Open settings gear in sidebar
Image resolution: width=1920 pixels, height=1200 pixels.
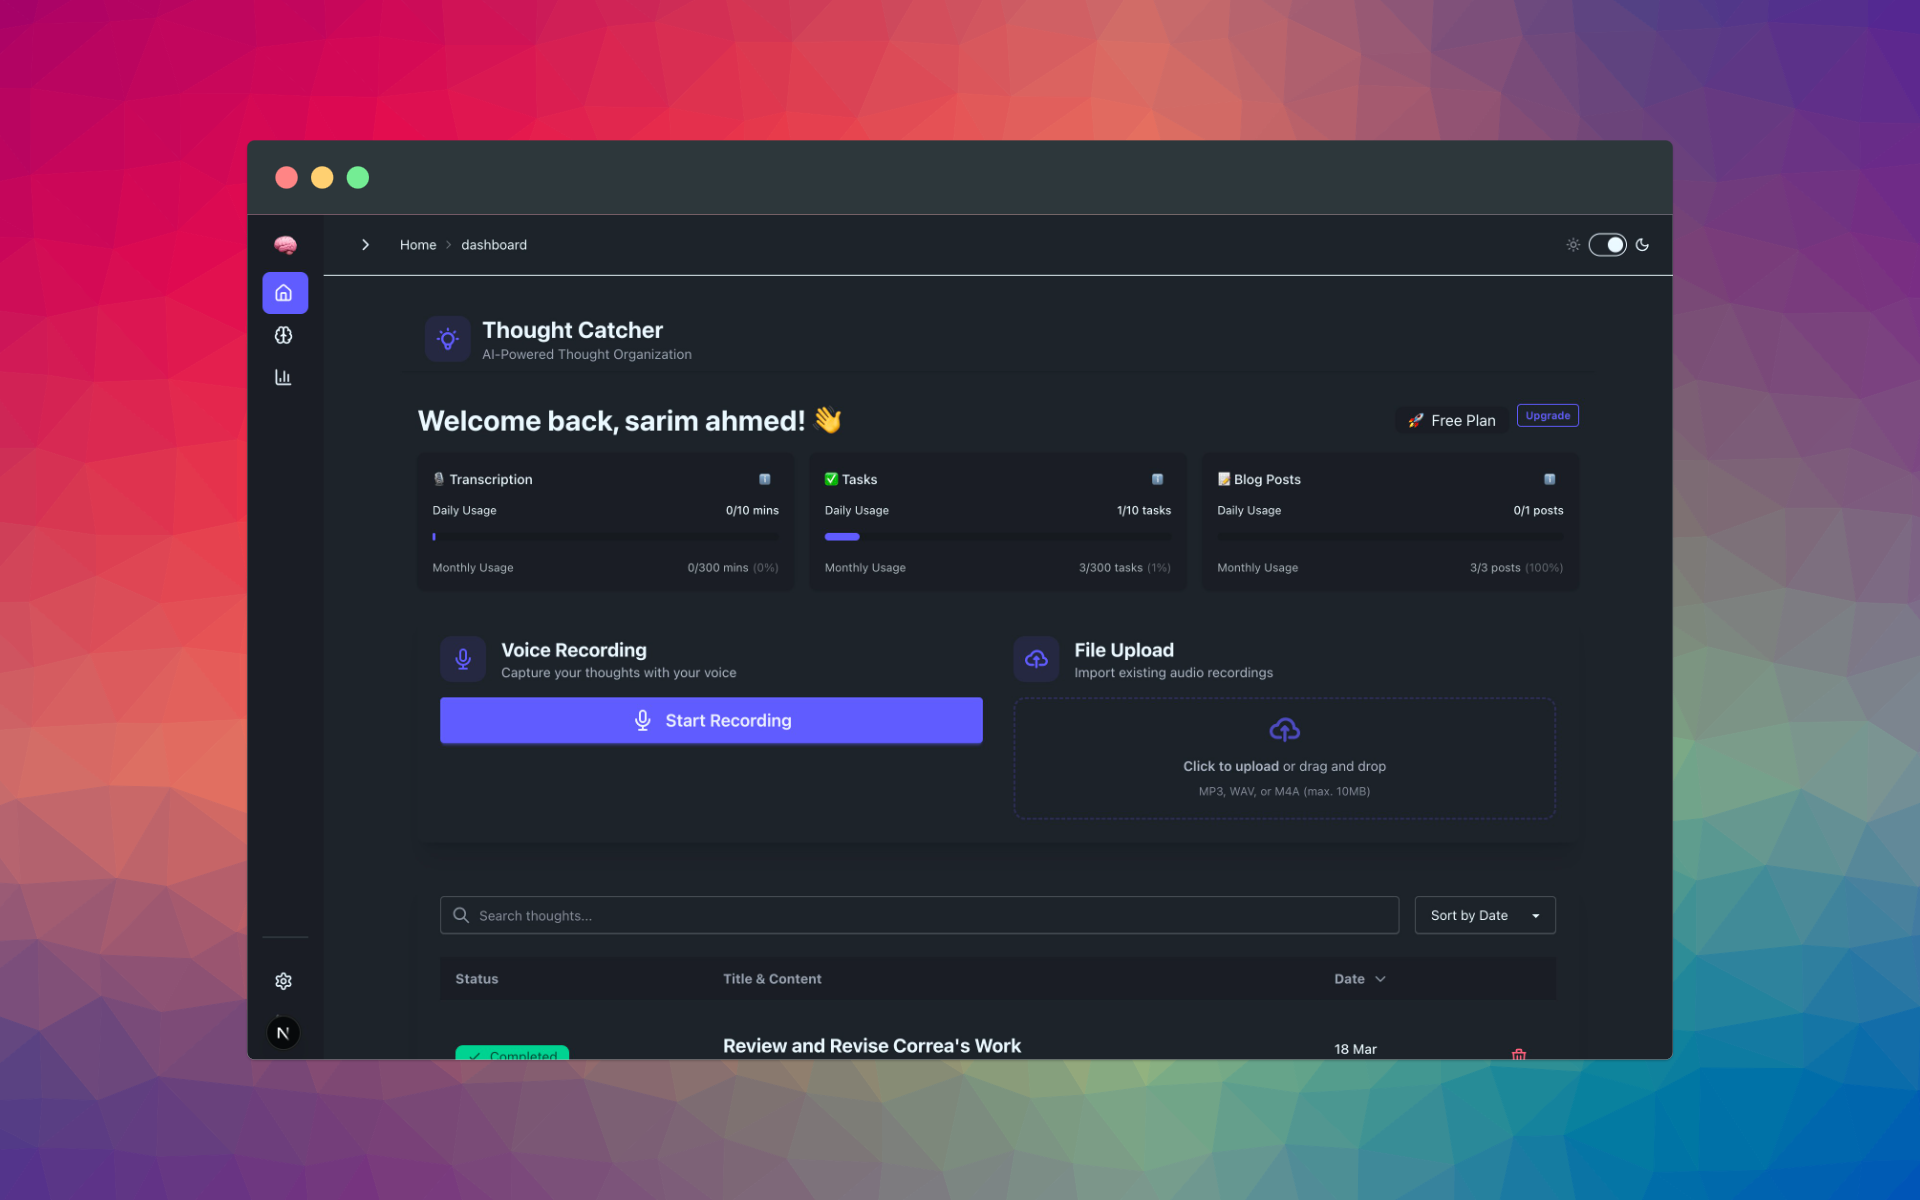[284, 981]
